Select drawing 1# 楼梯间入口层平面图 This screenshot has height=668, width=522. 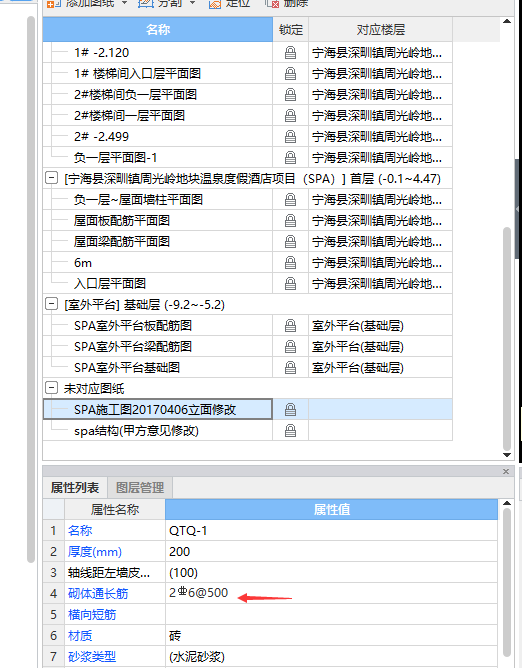pos(137,74)
